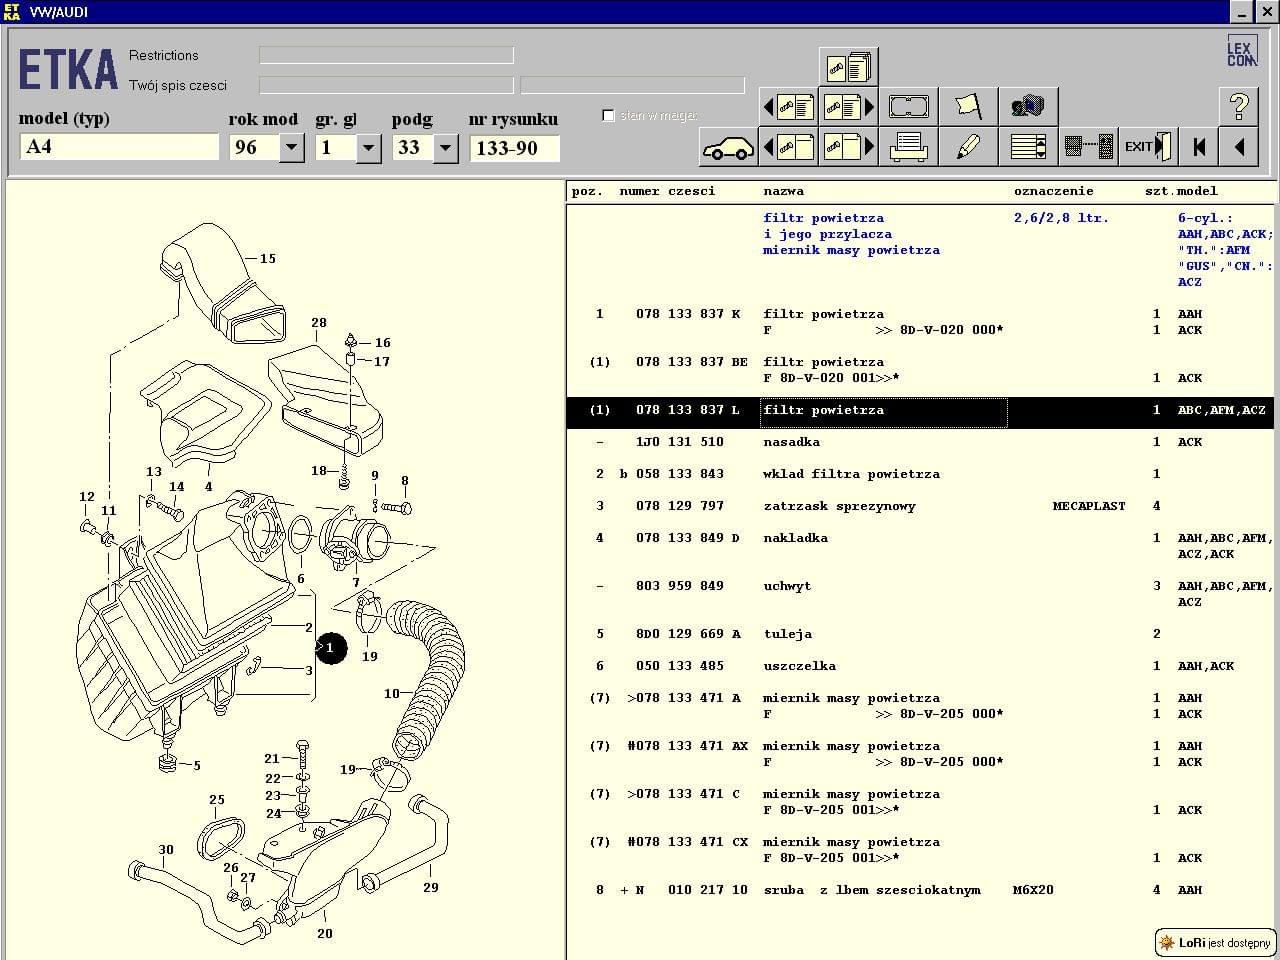
Task: Open the pencil notes icon
Action: pos(968,147)
